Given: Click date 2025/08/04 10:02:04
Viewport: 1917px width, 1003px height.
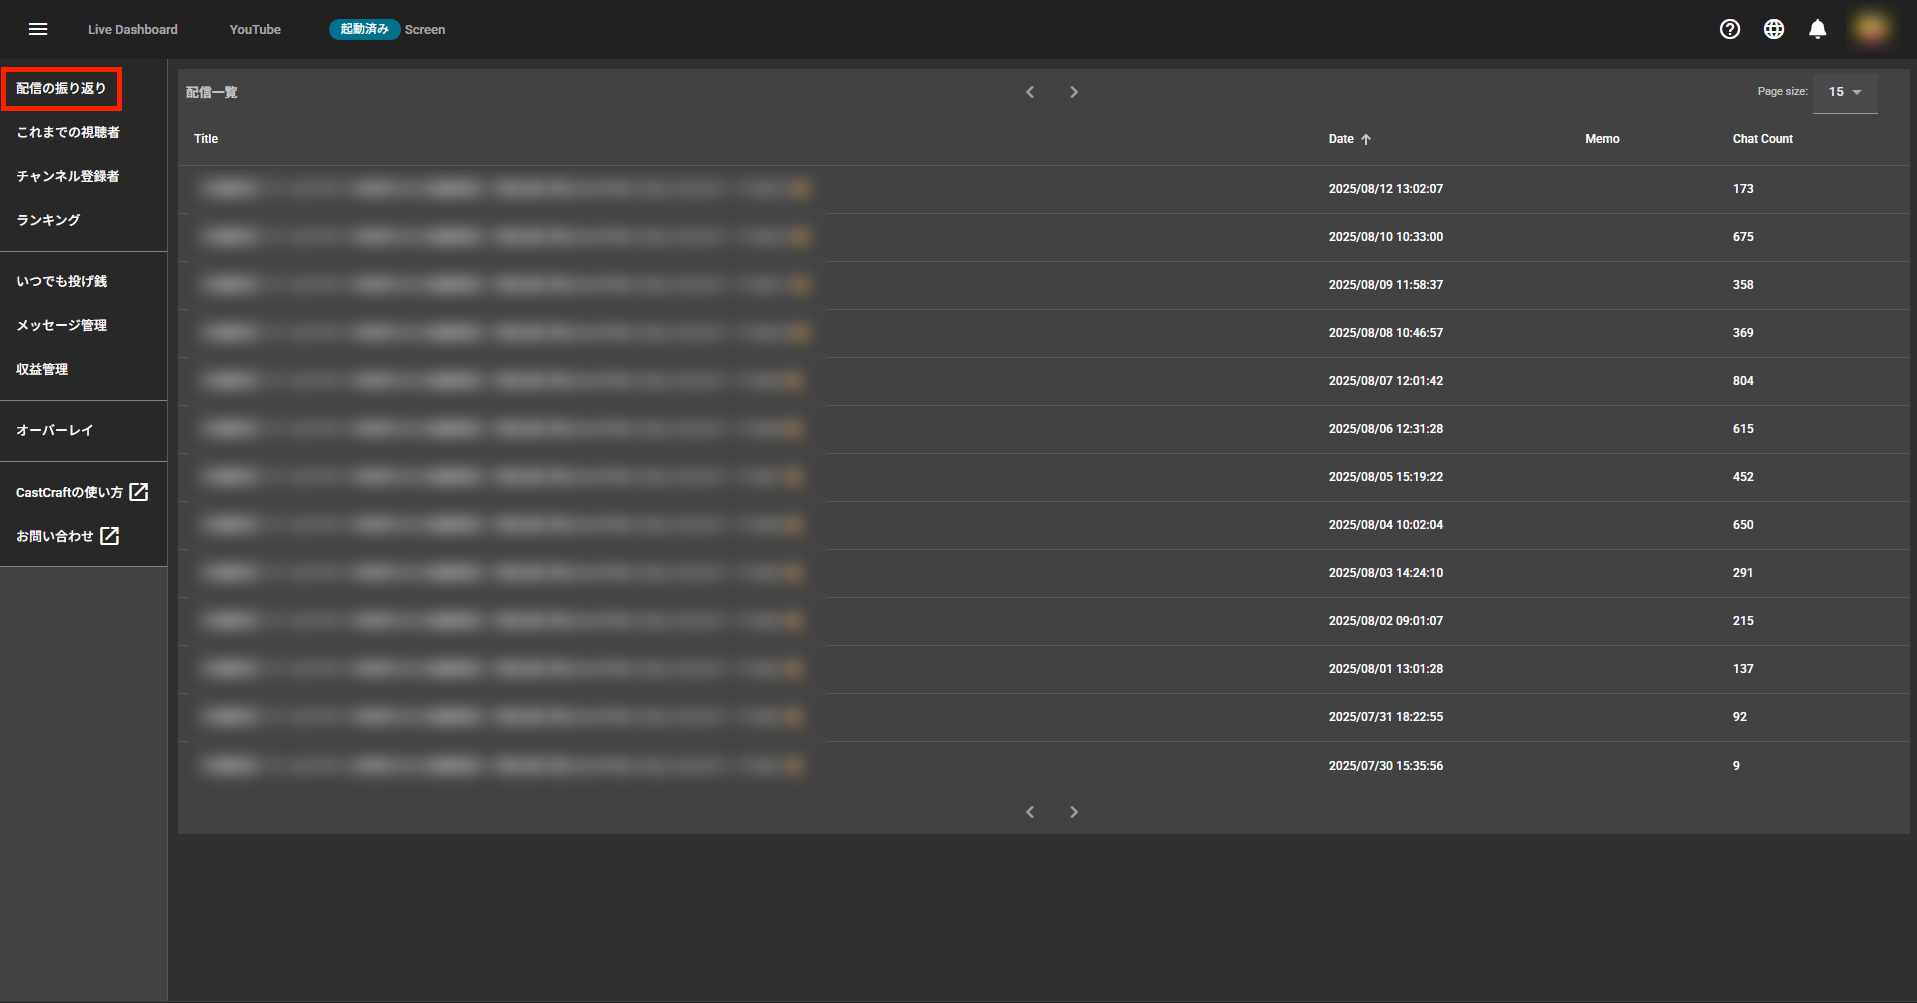Looking at the screenshot, I should (1385, 525).
